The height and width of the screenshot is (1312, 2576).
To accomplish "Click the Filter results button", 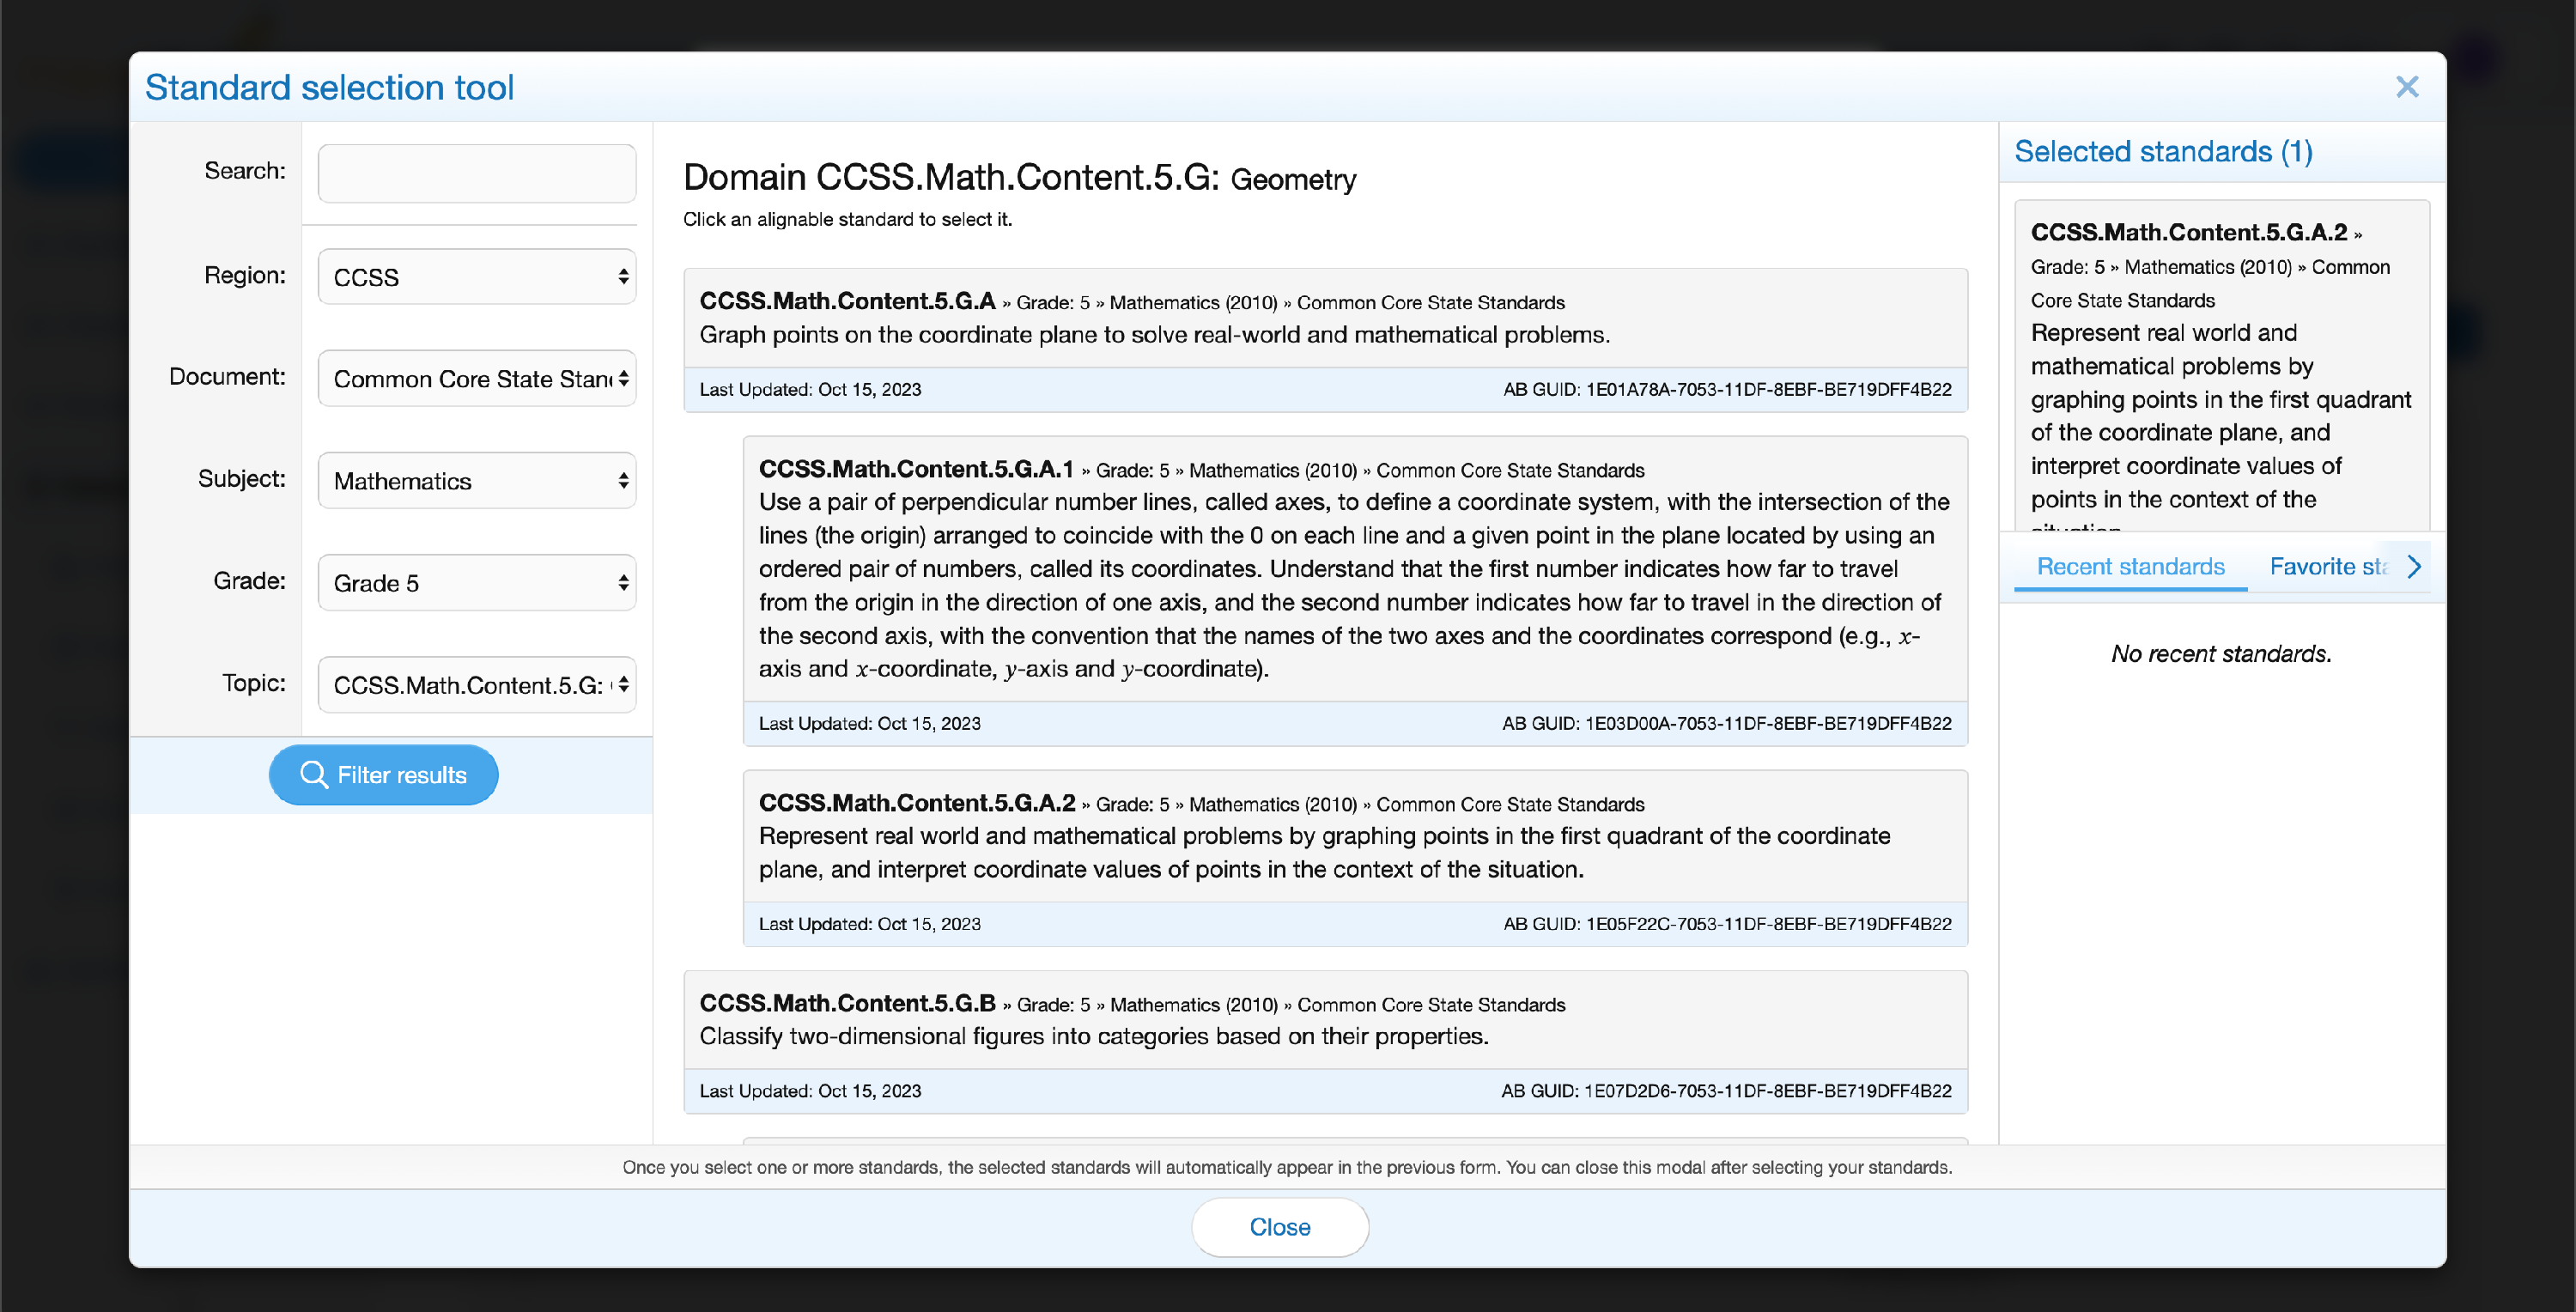I will coord(384,775).
